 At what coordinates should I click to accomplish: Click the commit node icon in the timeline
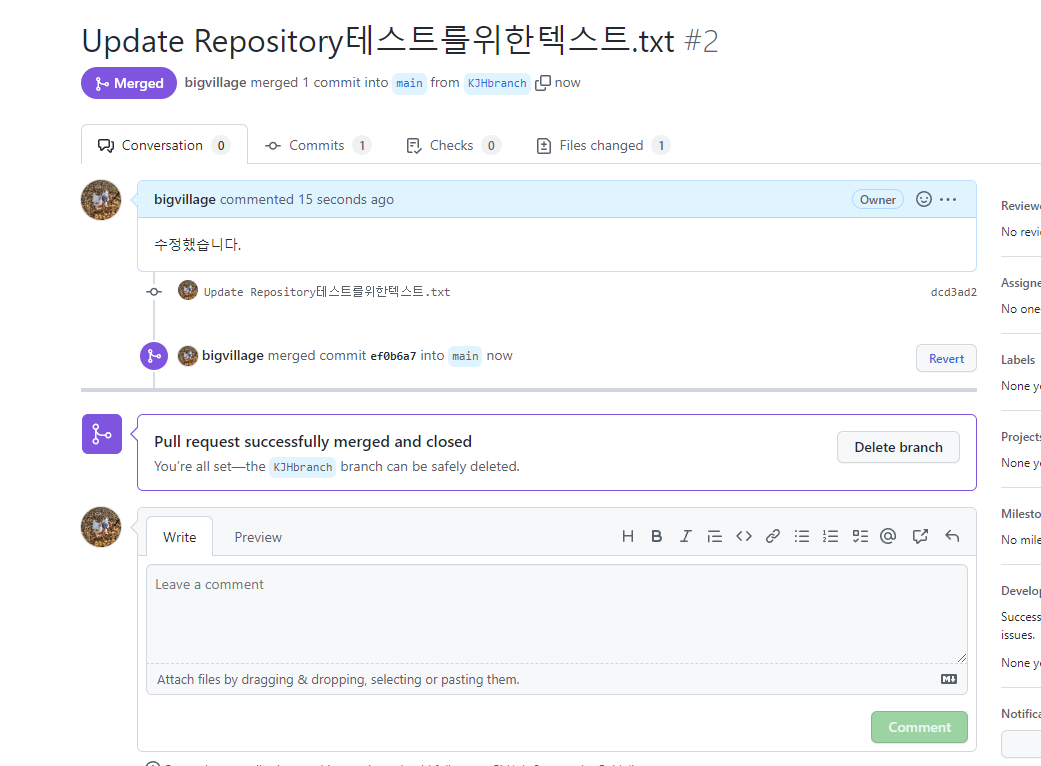click(154, 292)
